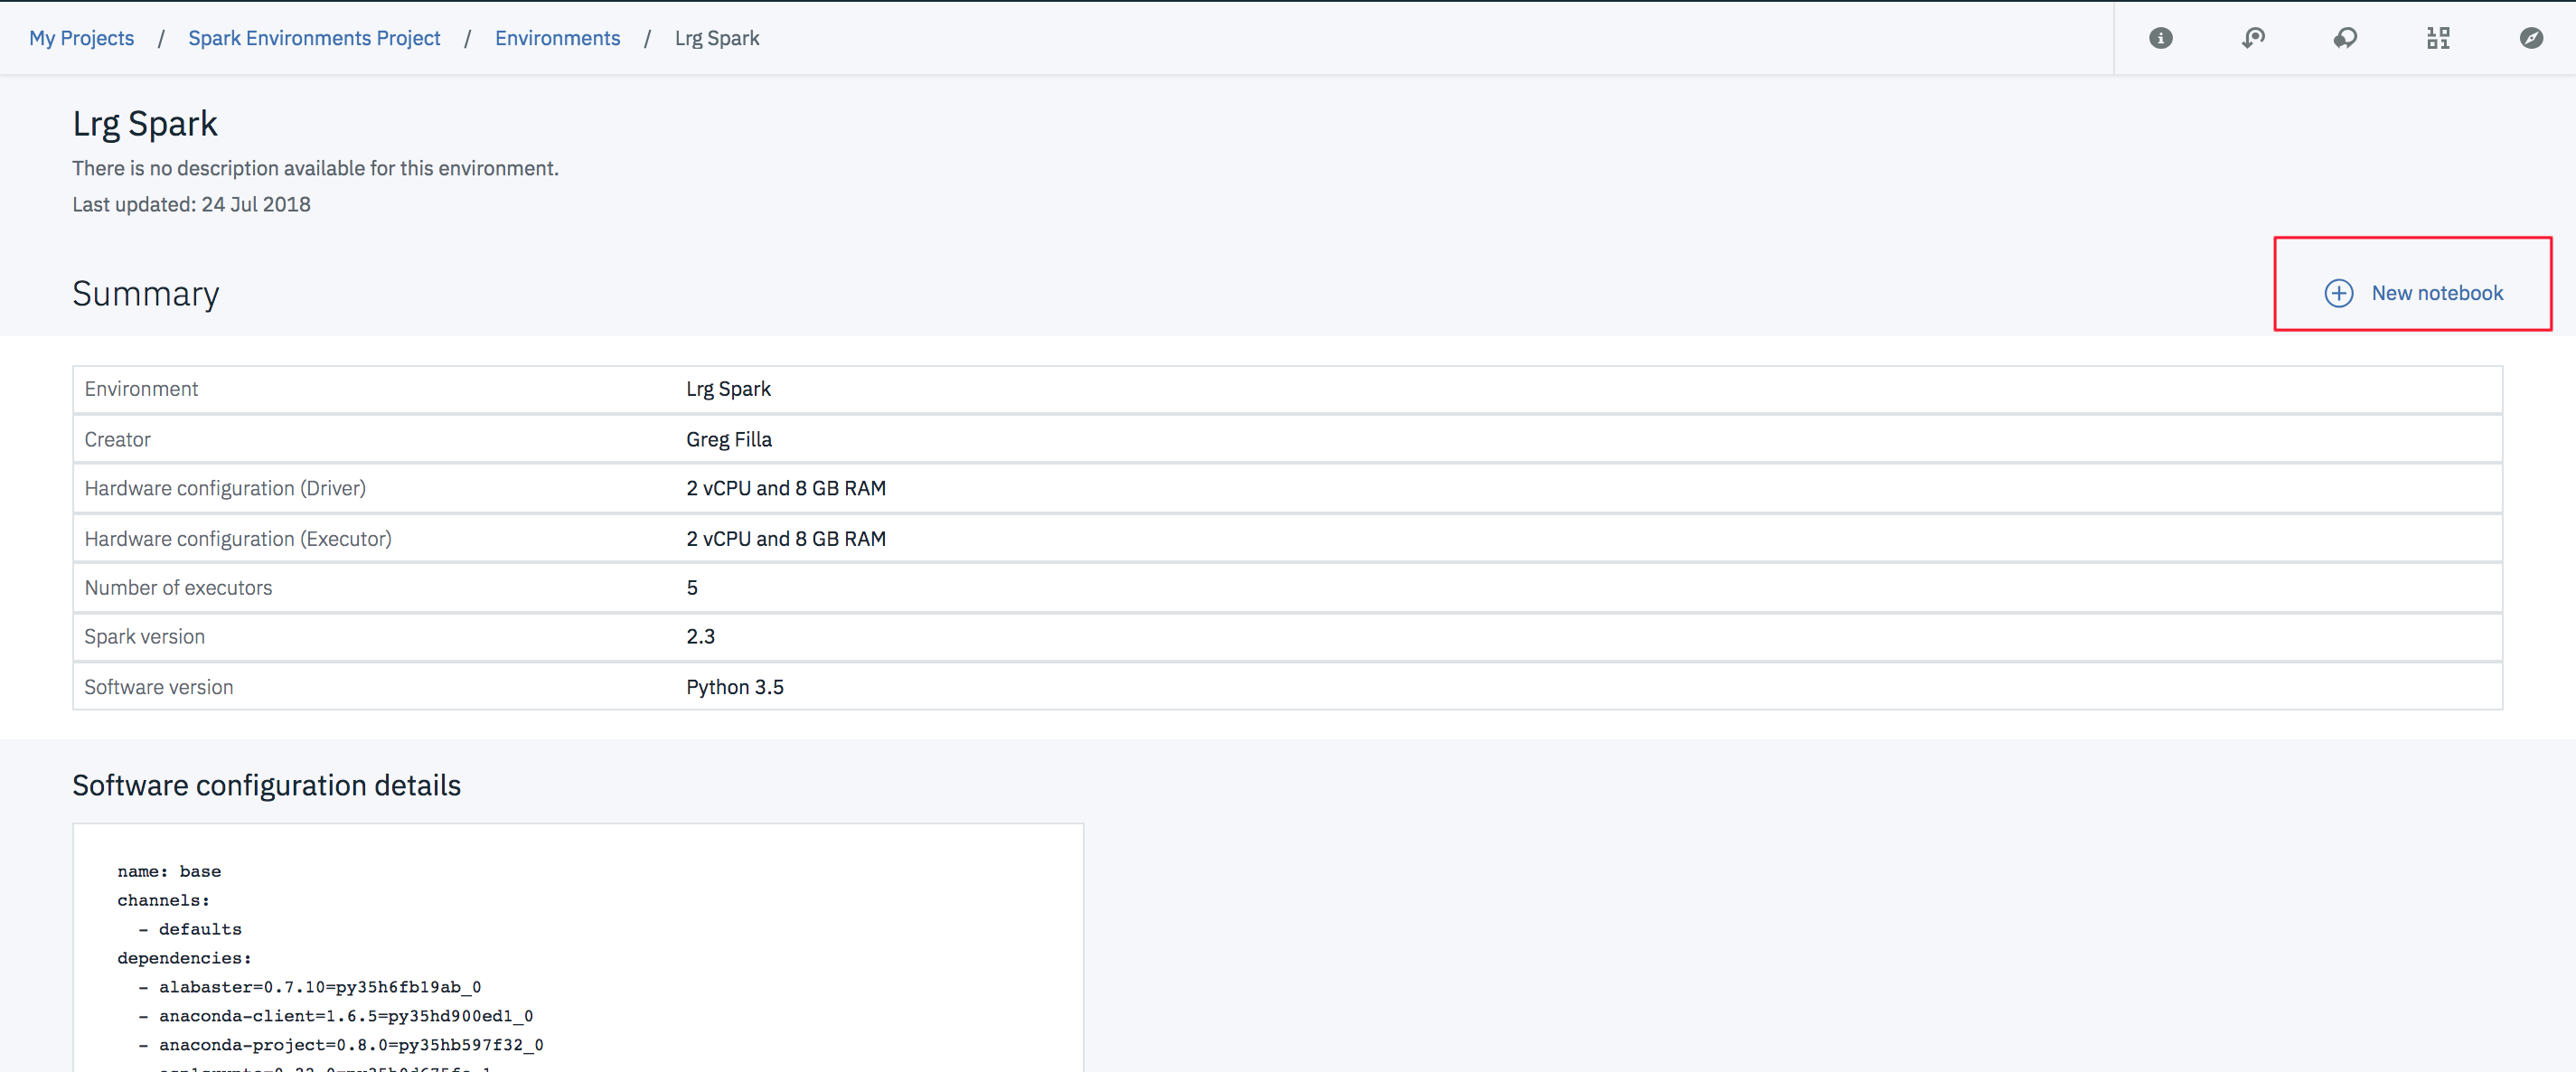2576x1072 pixels.
Task: Click the Software configuration details heading
Action: 266,786
